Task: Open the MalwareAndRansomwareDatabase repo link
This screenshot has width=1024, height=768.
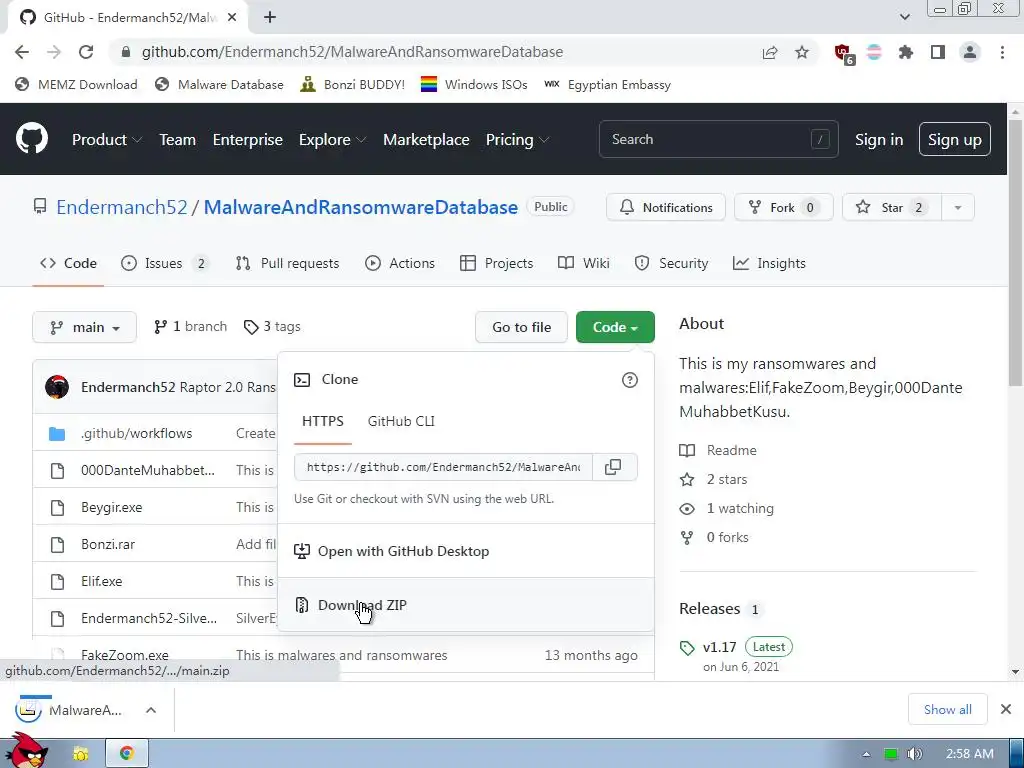Action: pyautogui.click(x=360, y=207)
